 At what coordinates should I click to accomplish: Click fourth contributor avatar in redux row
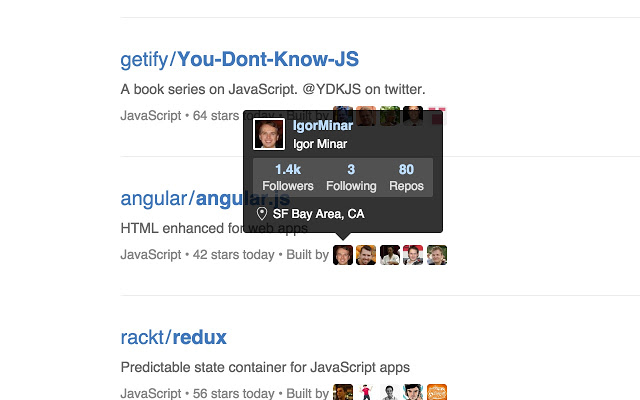413,392
